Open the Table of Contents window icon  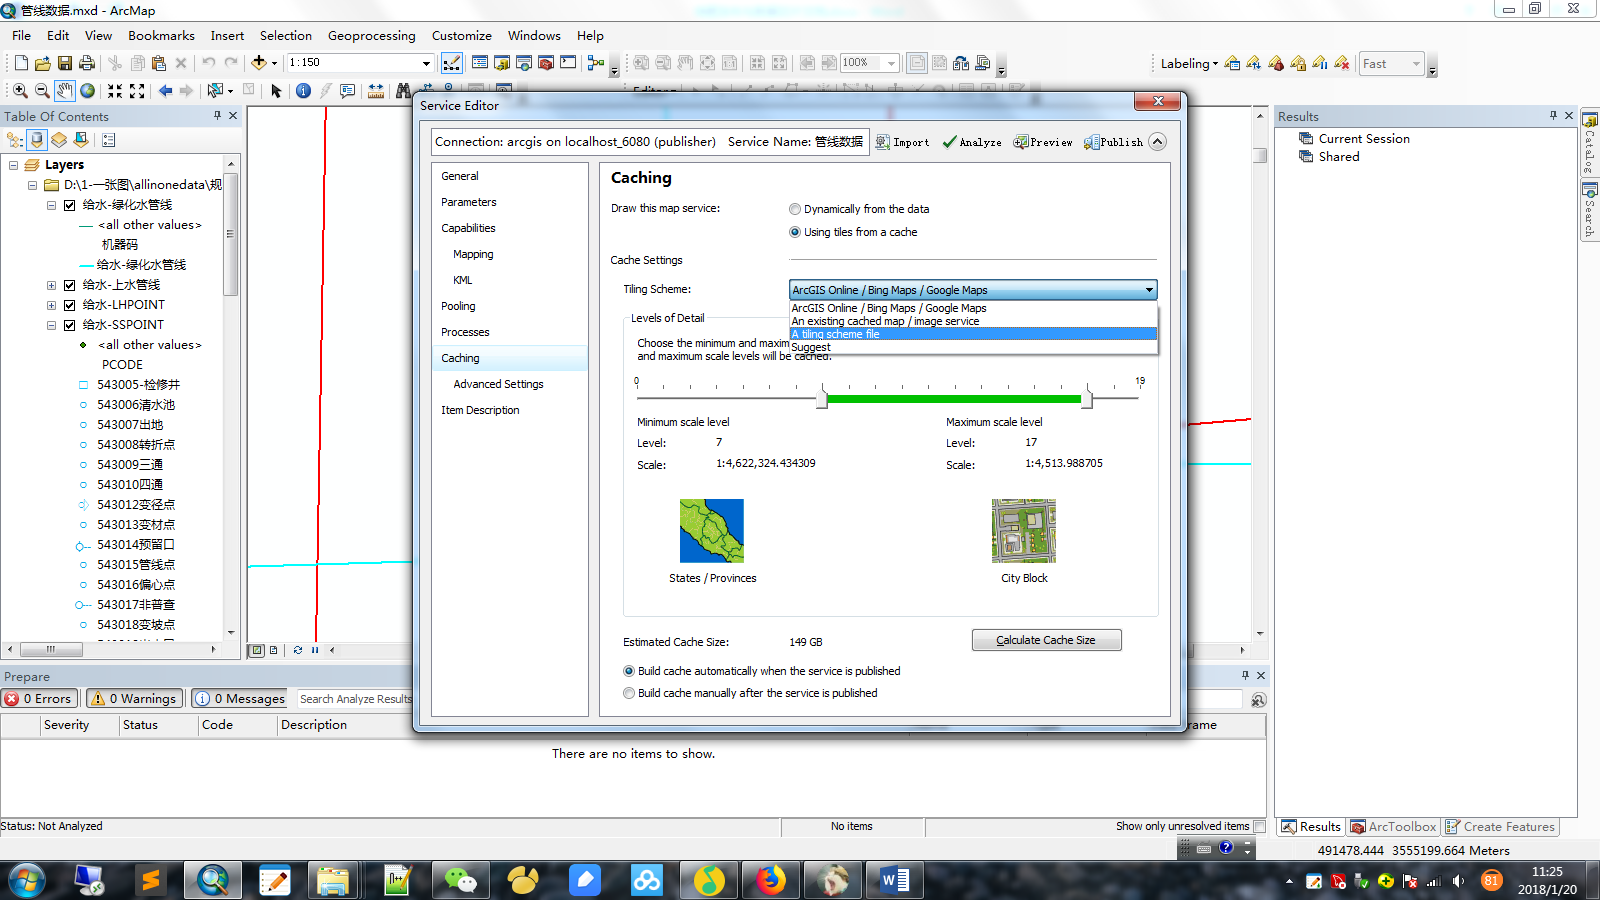(x=480, y=63)
